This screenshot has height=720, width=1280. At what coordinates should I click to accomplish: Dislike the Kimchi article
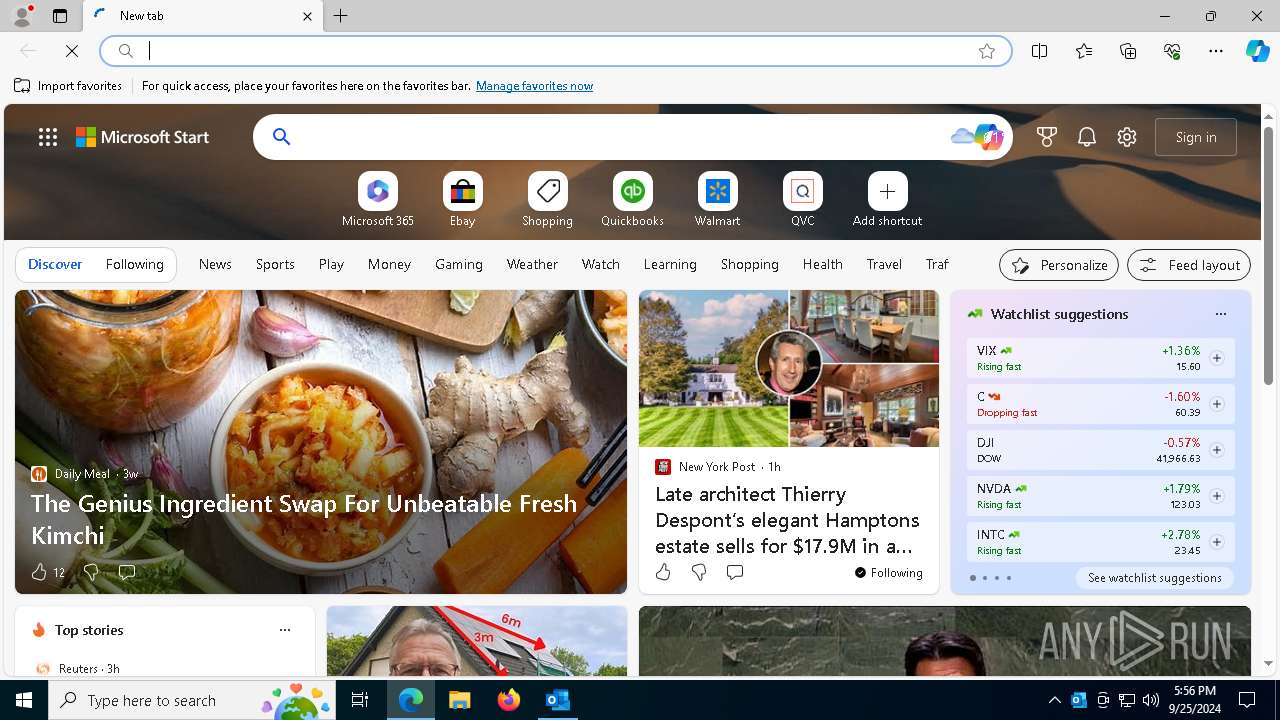(91, 572)
